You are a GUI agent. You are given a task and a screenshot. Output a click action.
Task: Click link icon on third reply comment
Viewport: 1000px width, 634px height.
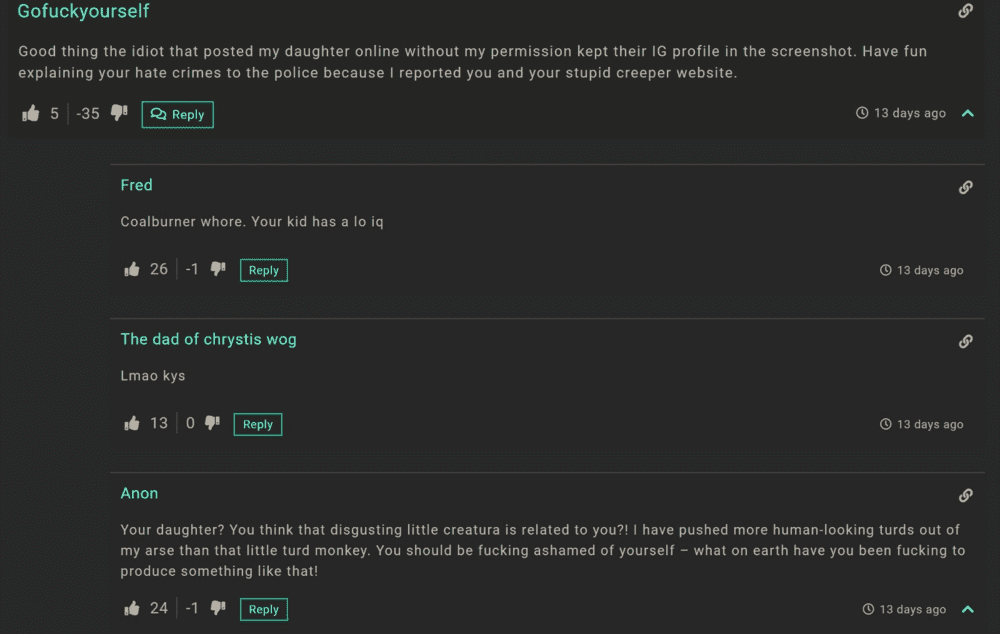point(966,495)
